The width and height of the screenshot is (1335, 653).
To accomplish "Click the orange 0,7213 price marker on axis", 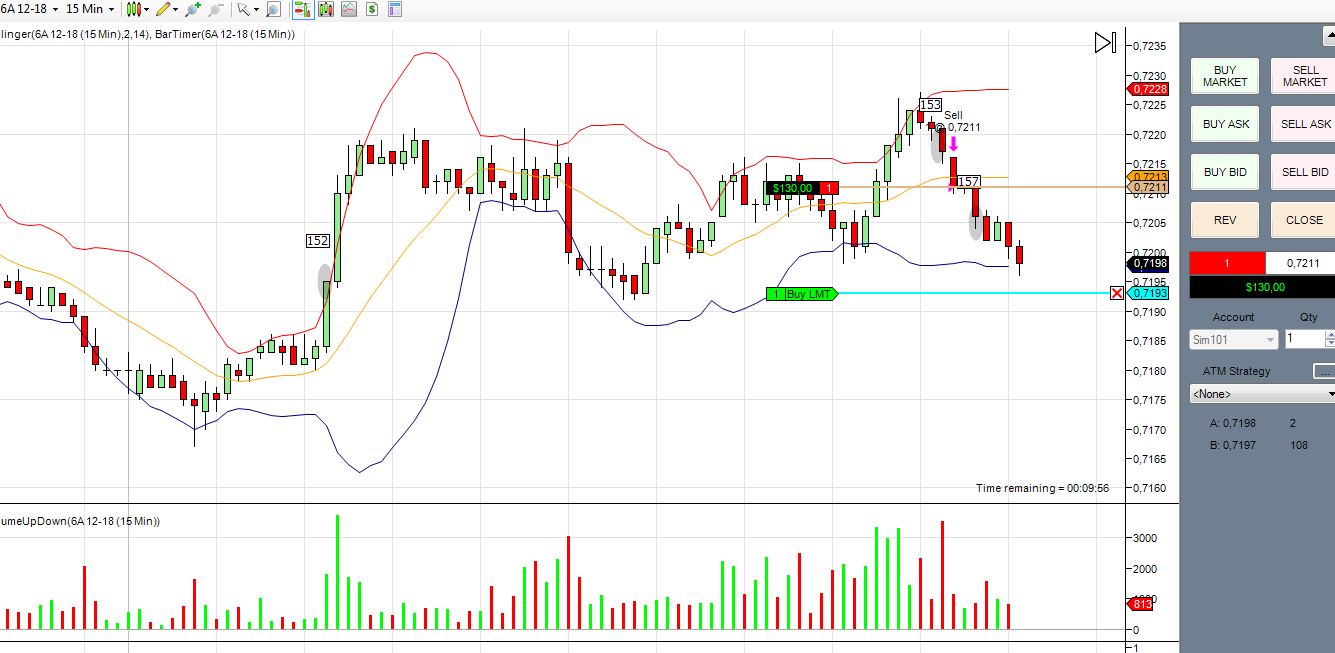I will pyautogui.click(x=1148, y=177).
